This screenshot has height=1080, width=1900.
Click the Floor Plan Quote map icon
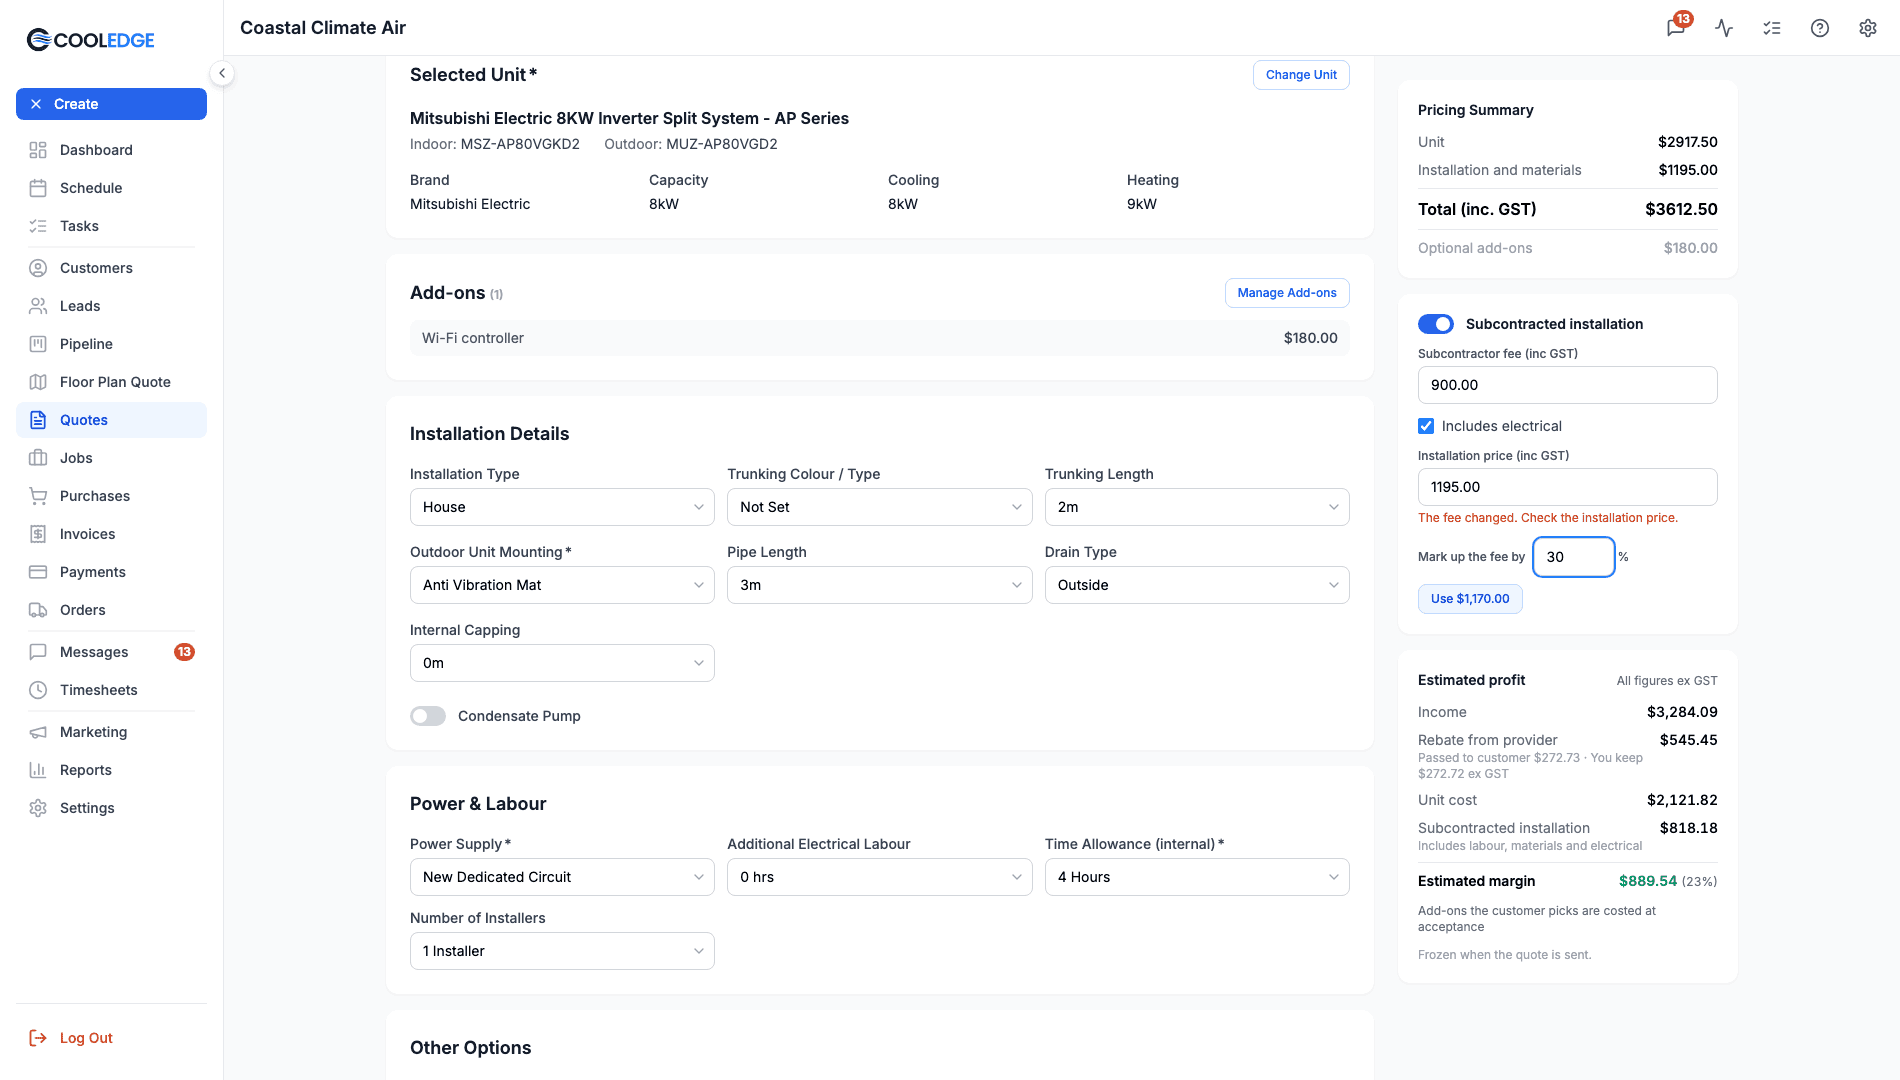(x=38, y=382)
